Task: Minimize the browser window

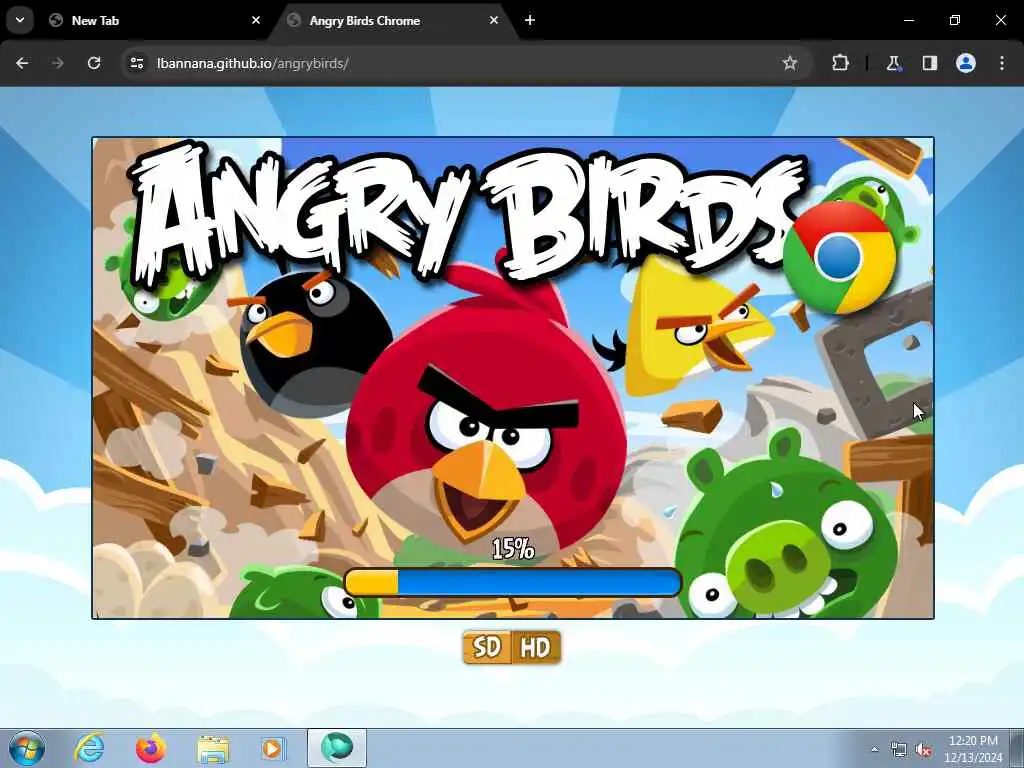Action: click(x=909, y=20)
